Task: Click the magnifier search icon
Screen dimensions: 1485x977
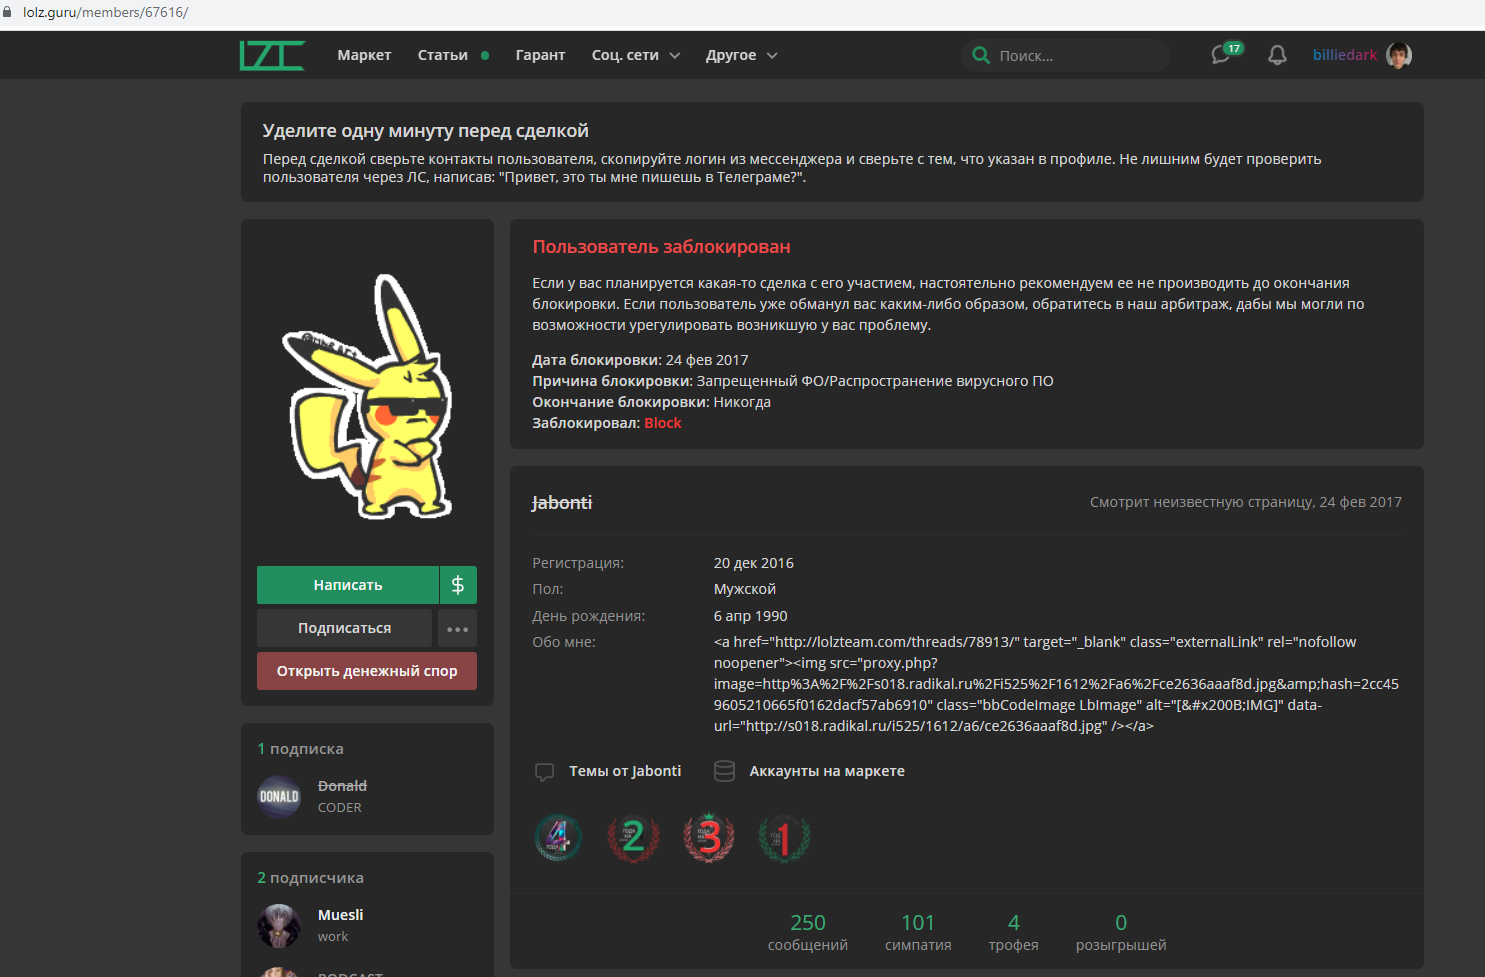Action: click(981, 55)
